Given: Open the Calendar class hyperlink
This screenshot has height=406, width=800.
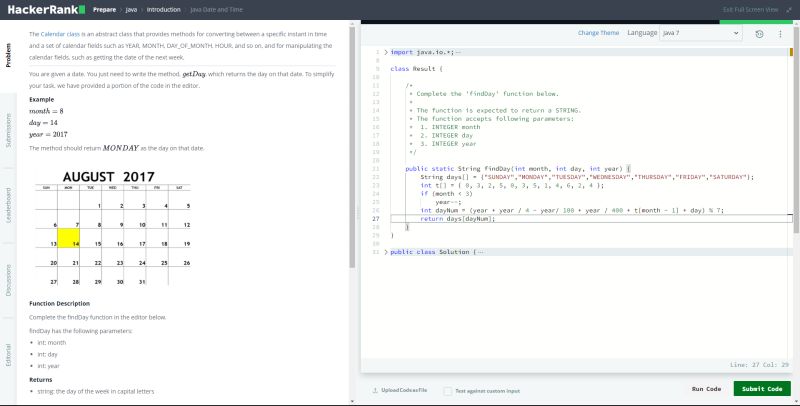Looking at the screenshot, I should click(x=58, y=34).
